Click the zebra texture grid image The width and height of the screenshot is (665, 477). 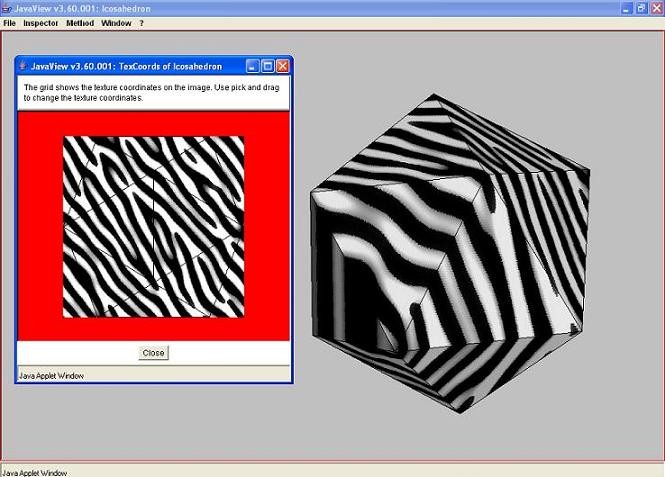coord(153,227)
